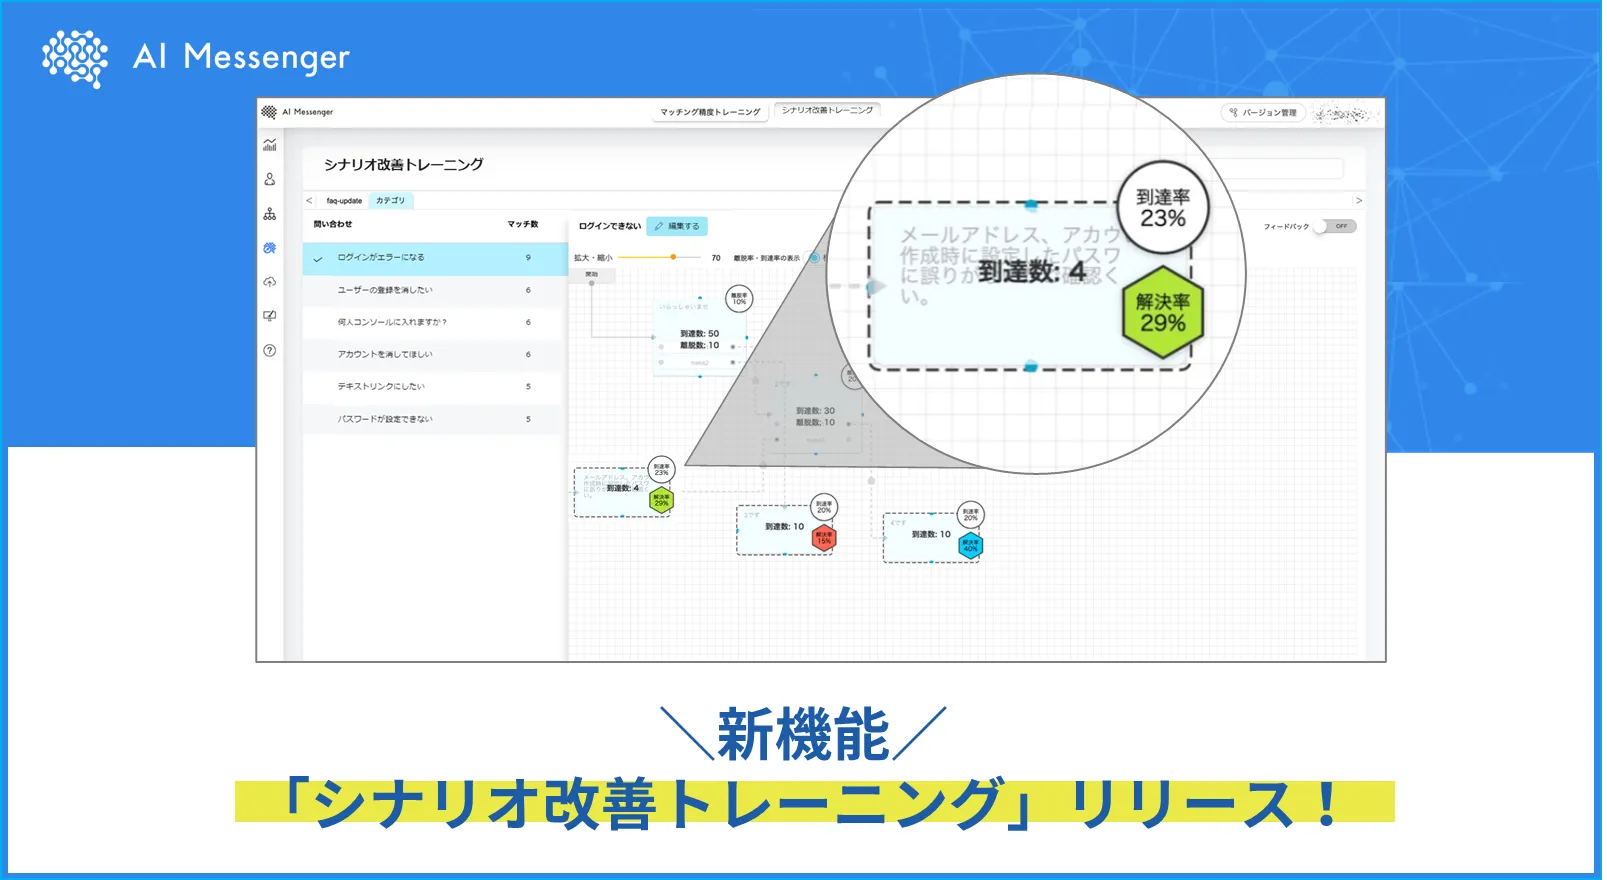Image resolution: width=1607 pixels, height=880 pixels.
Task: Toggle the フィードバック OFF switch
Action: point(1335,226)
